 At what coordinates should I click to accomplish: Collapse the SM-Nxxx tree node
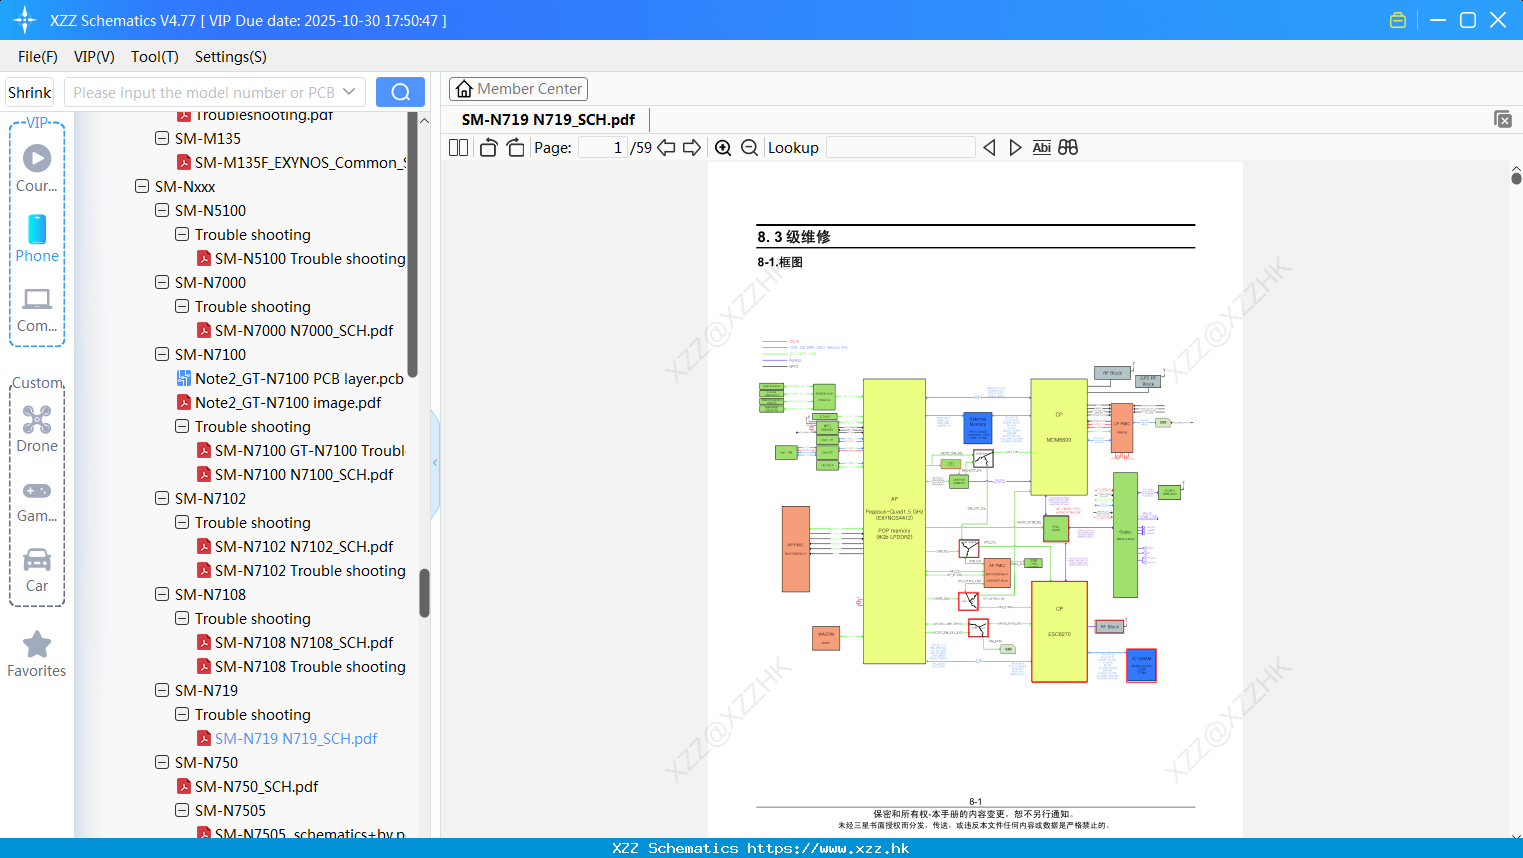click(142, 186)
